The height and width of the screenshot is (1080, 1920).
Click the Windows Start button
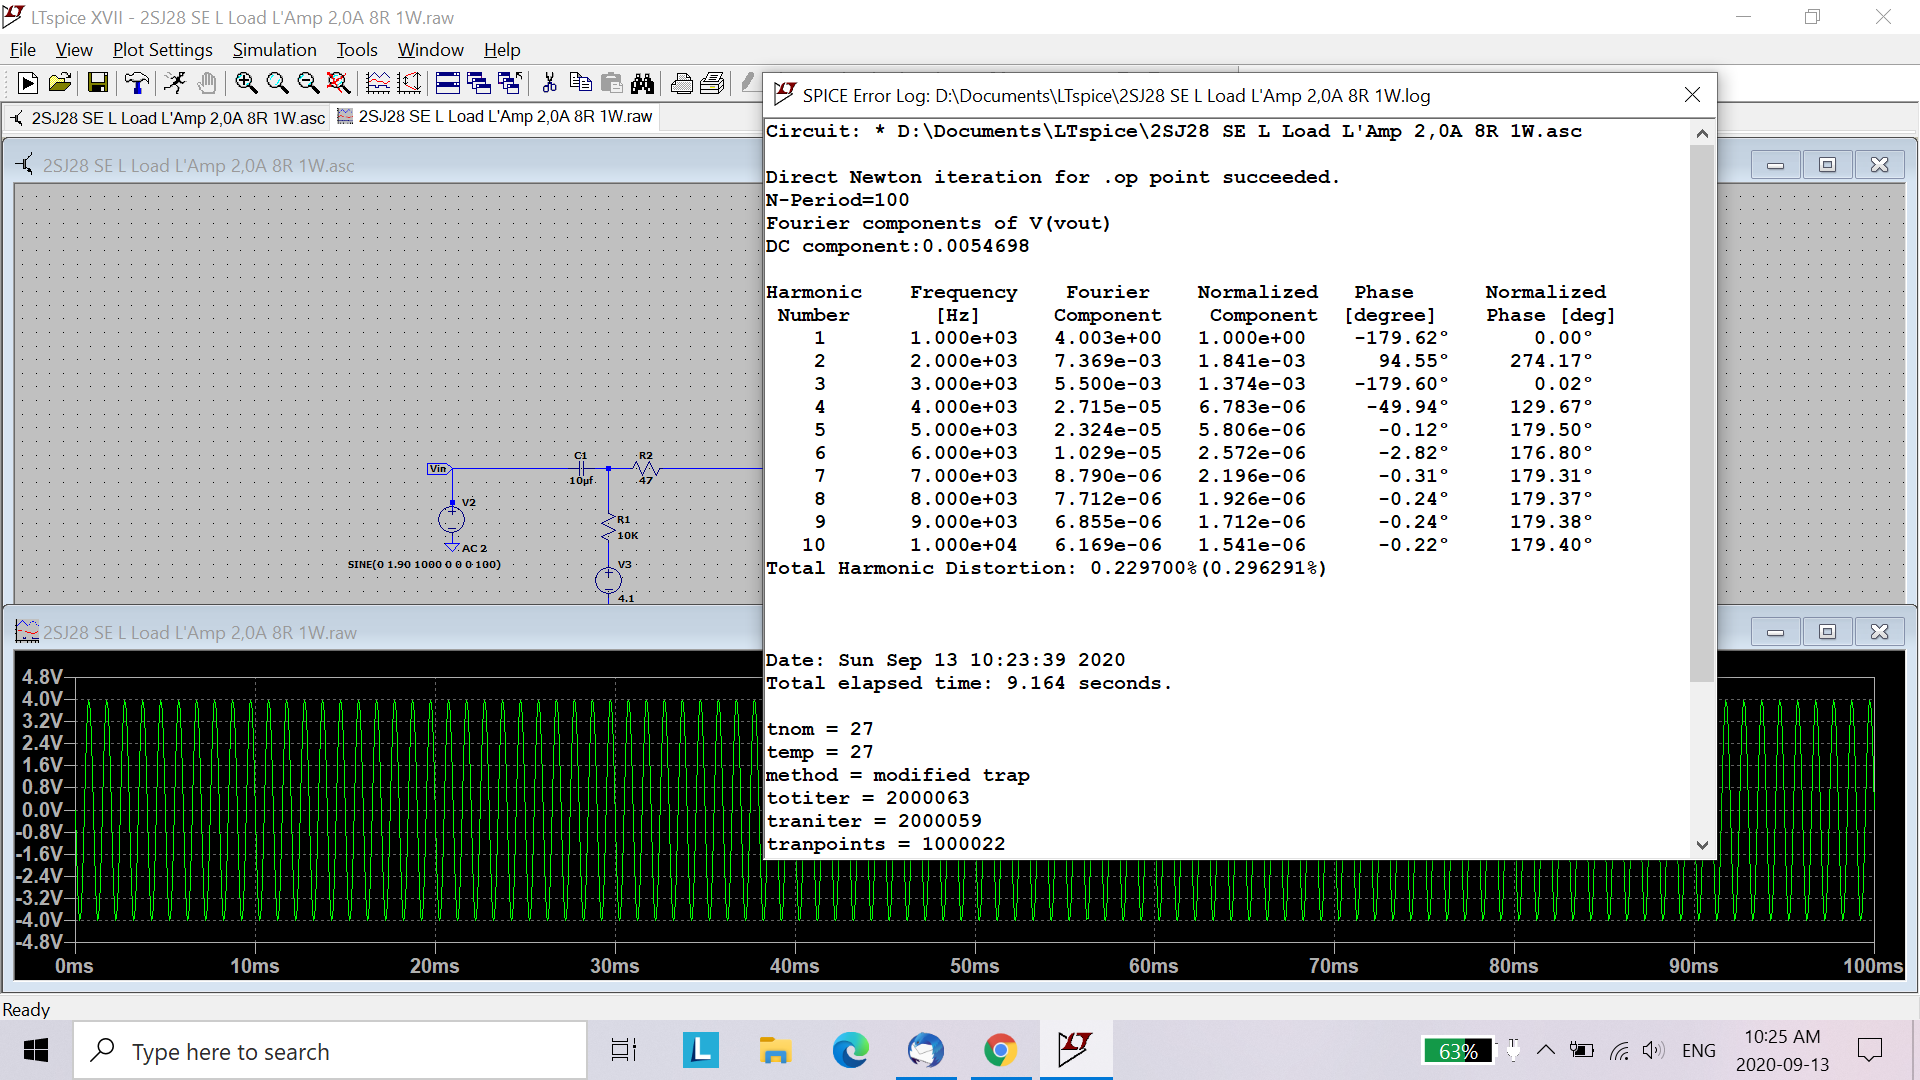[36, 1051]
